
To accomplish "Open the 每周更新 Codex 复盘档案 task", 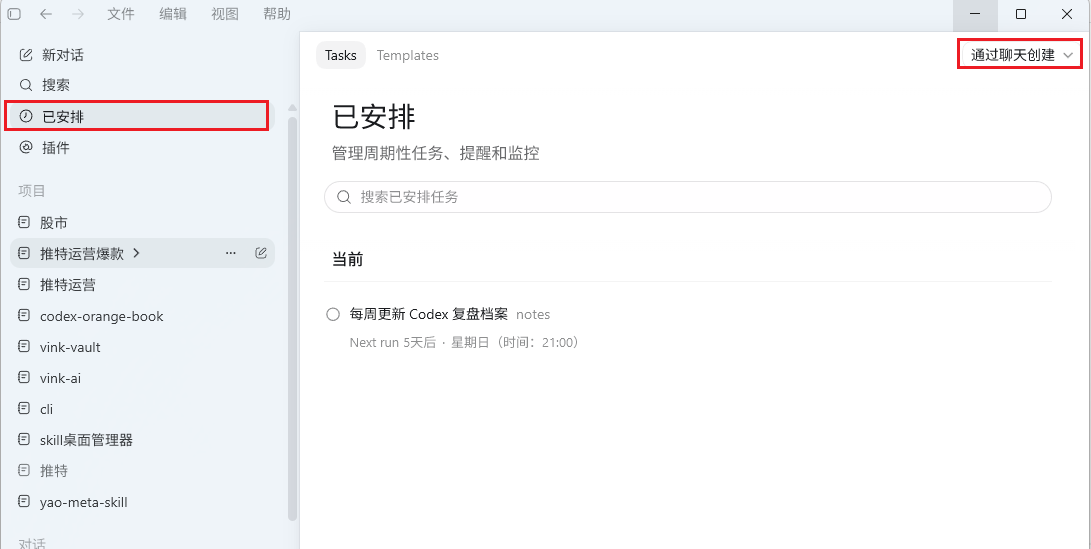I will (x=428, y=315).
